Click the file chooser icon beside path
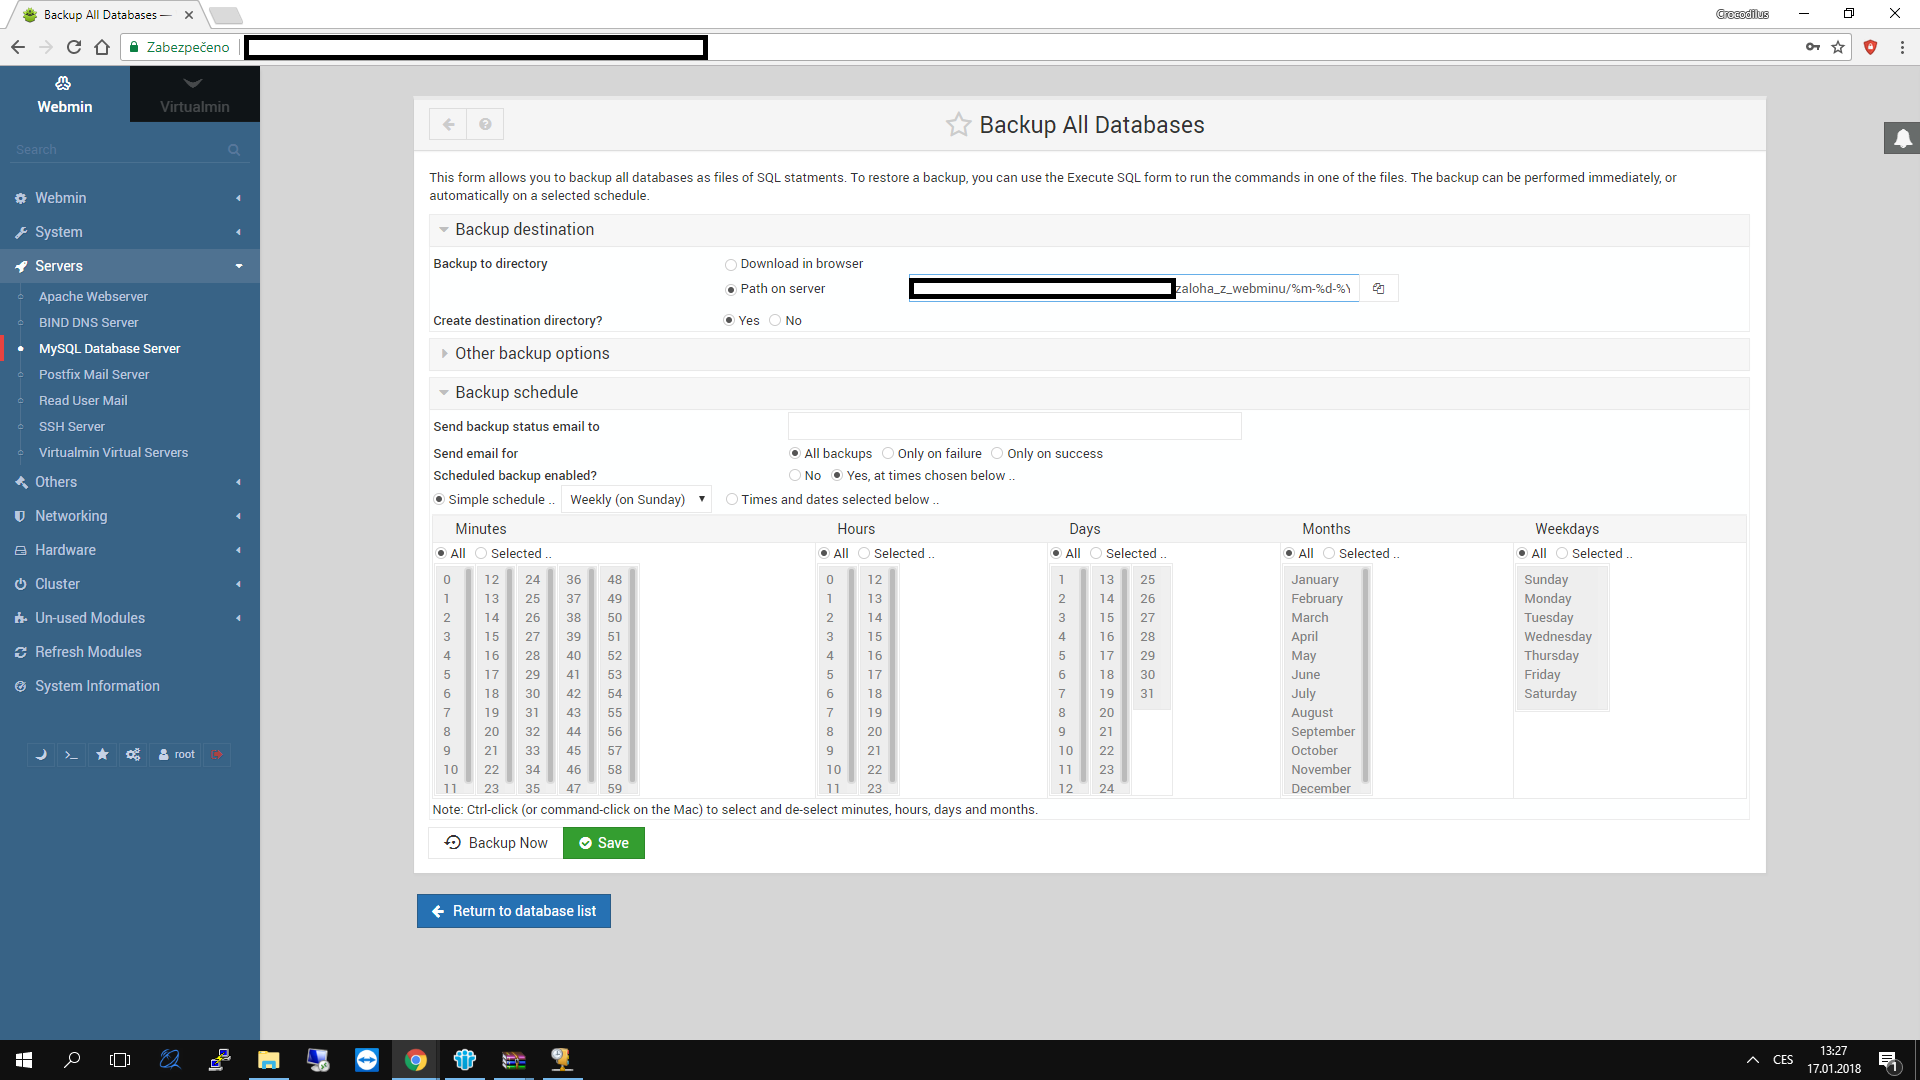This screenshot has width=1920, height=1080. [x=1378, y=289]
